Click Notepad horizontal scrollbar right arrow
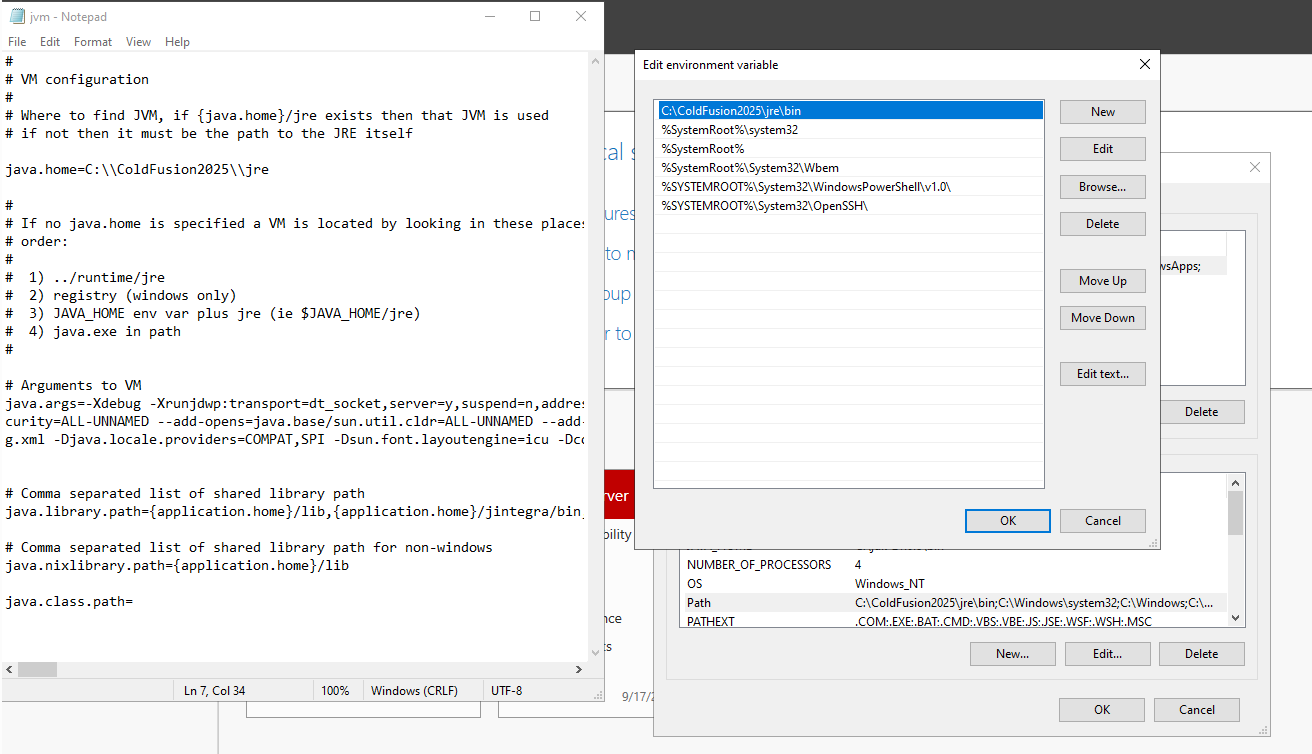Image resolution: width=1312 pixels, height=754 pixels. pos(578,670)
